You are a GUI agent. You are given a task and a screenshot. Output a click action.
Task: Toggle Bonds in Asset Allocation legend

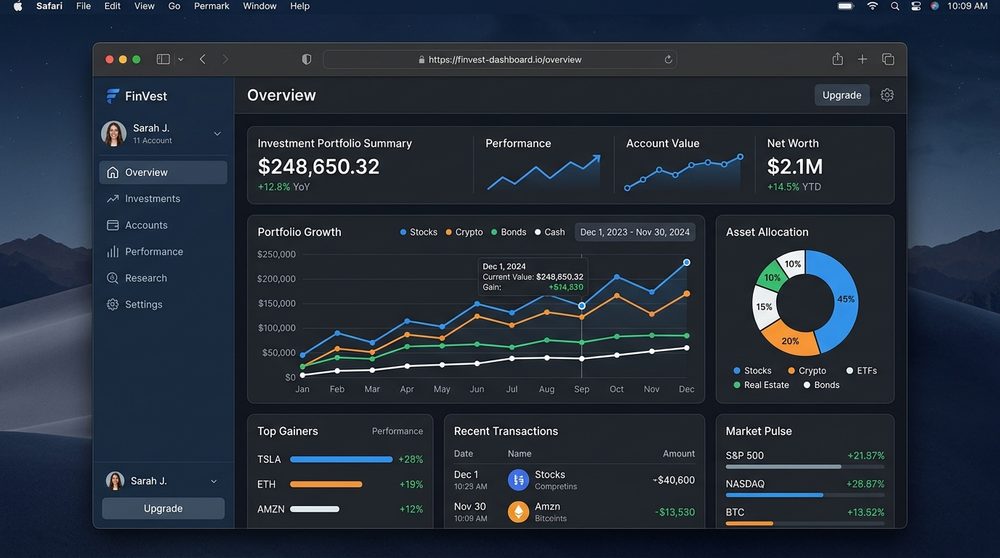pyautogui.click(x=821, y=385)
